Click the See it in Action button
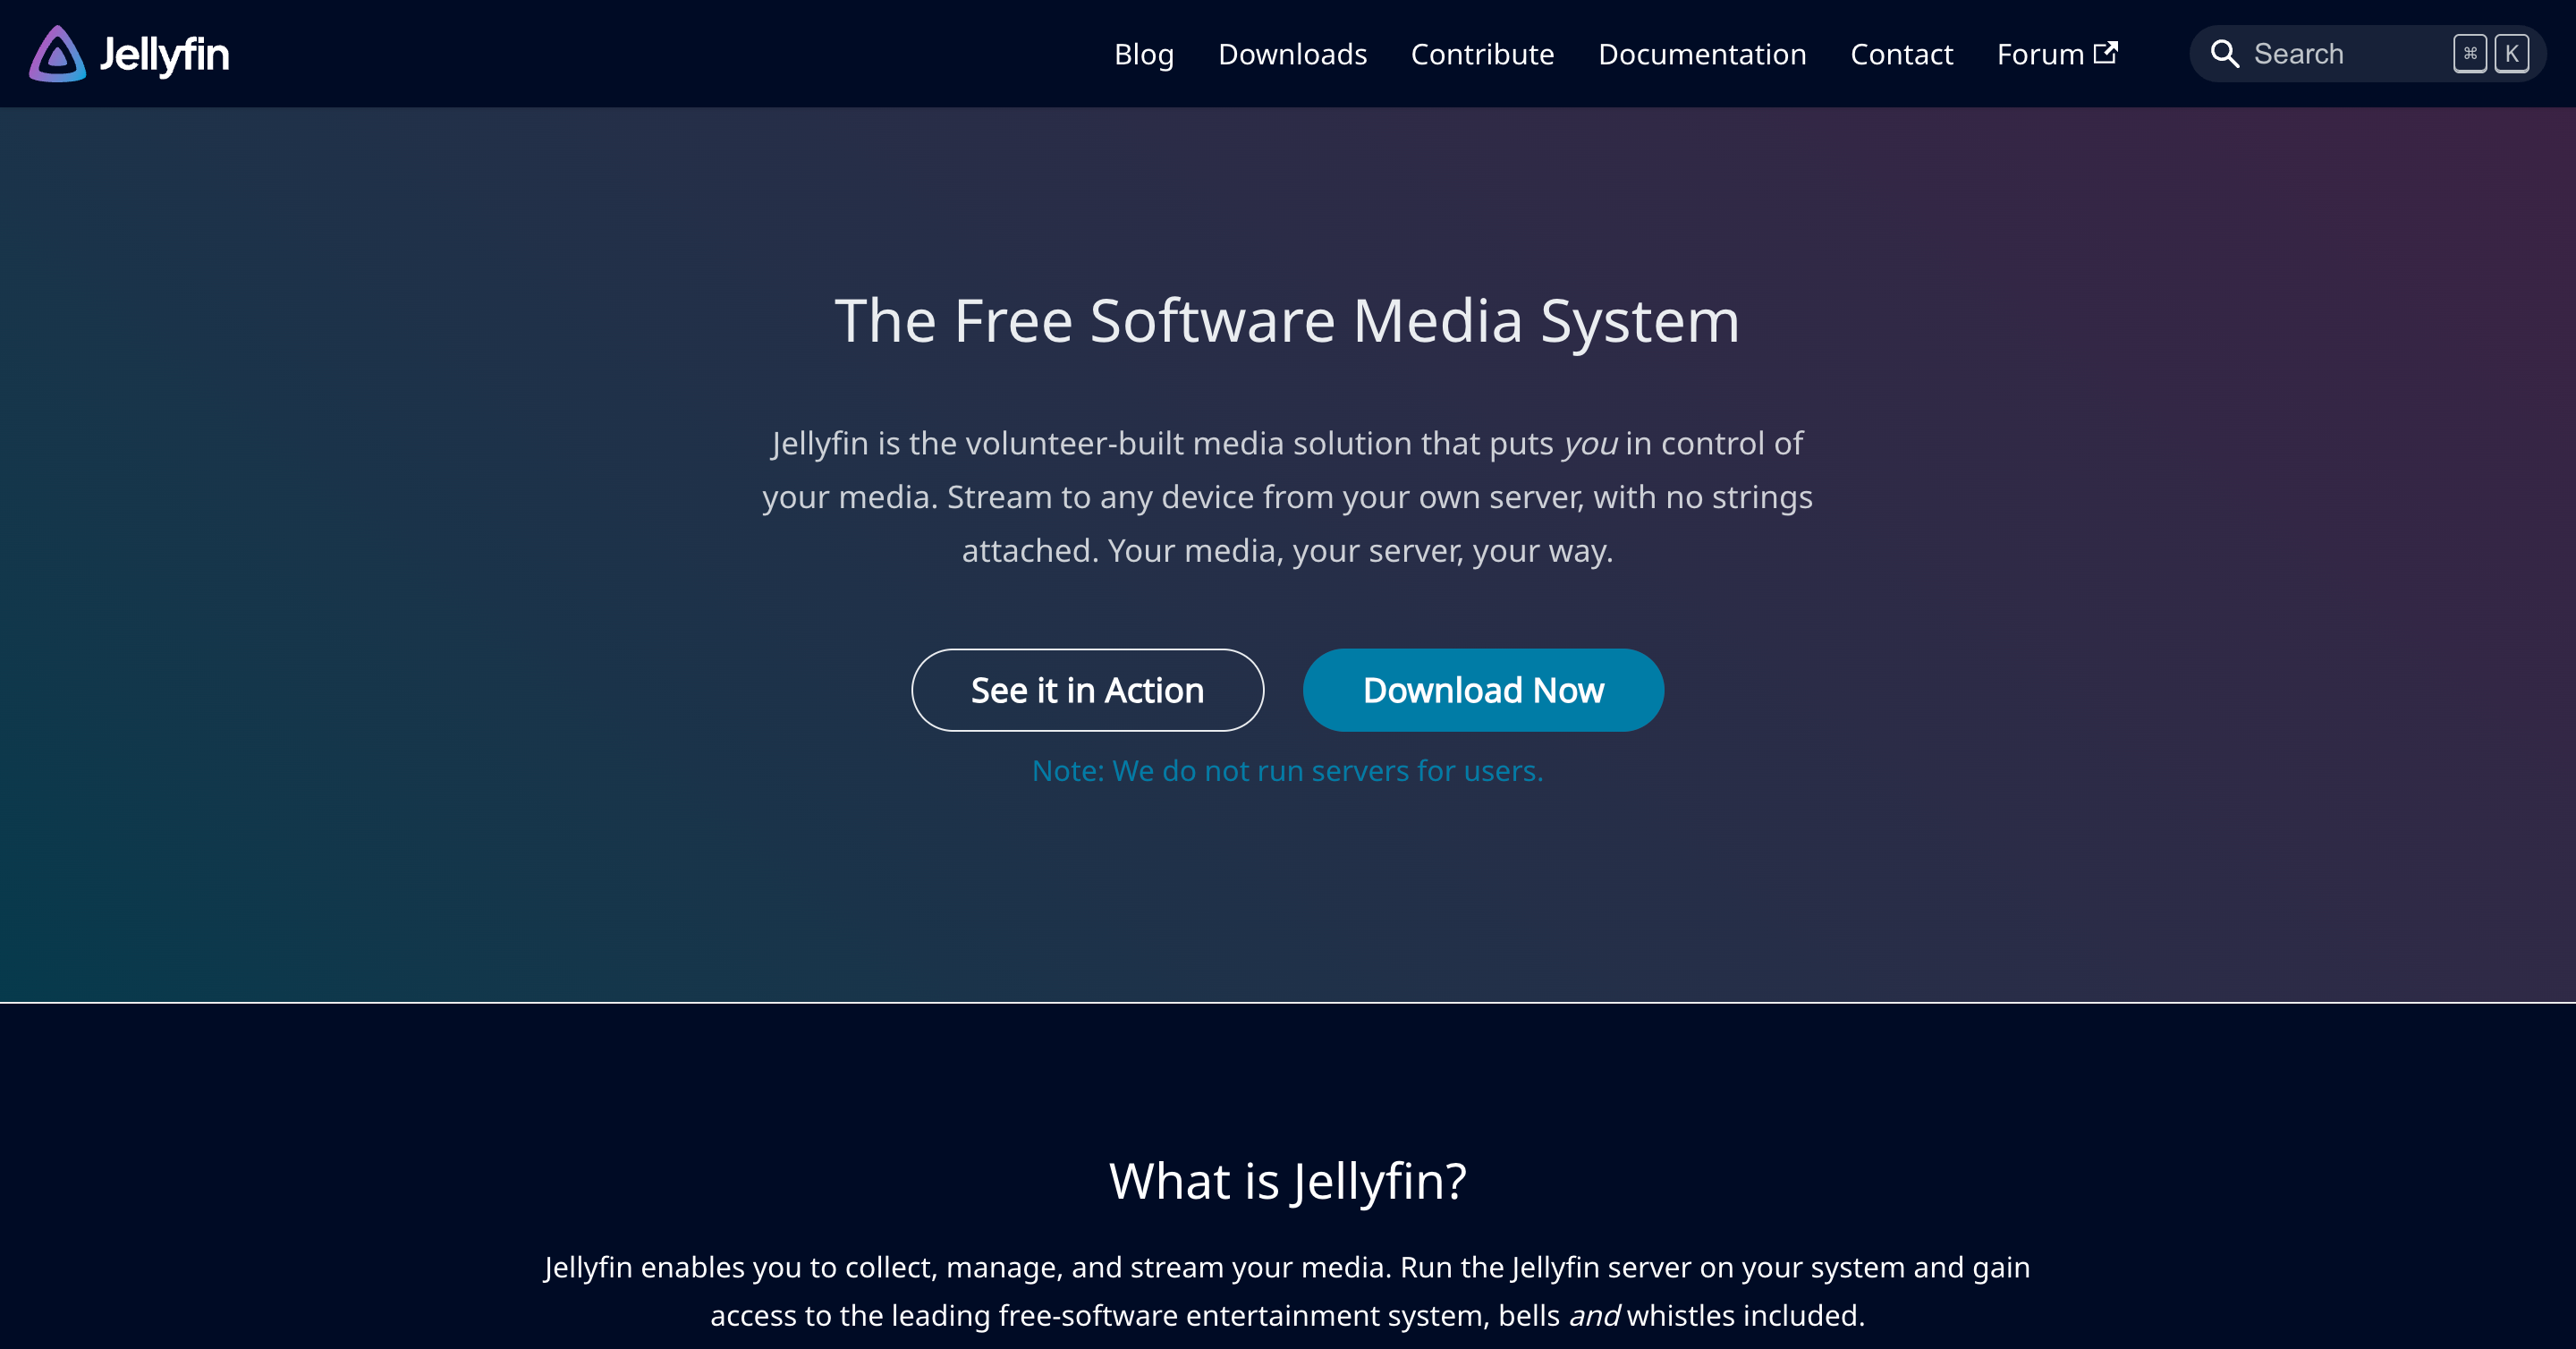This screenshot has width=2576, height=1349. click(1087, 690)
